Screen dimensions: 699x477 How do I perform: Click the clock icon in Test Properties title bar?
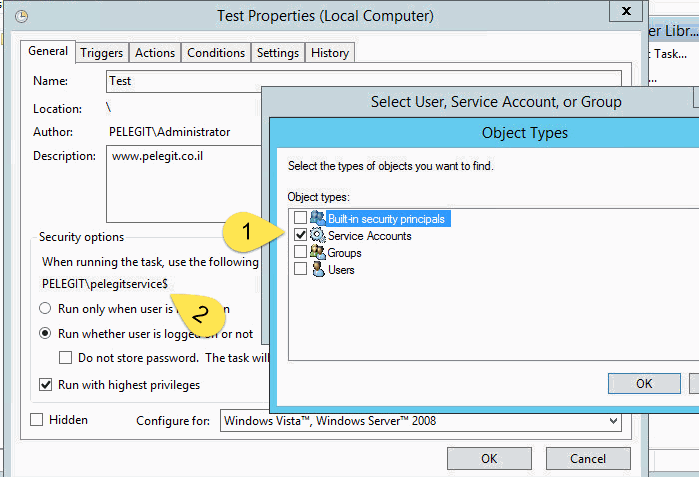(x=21, y=16)
